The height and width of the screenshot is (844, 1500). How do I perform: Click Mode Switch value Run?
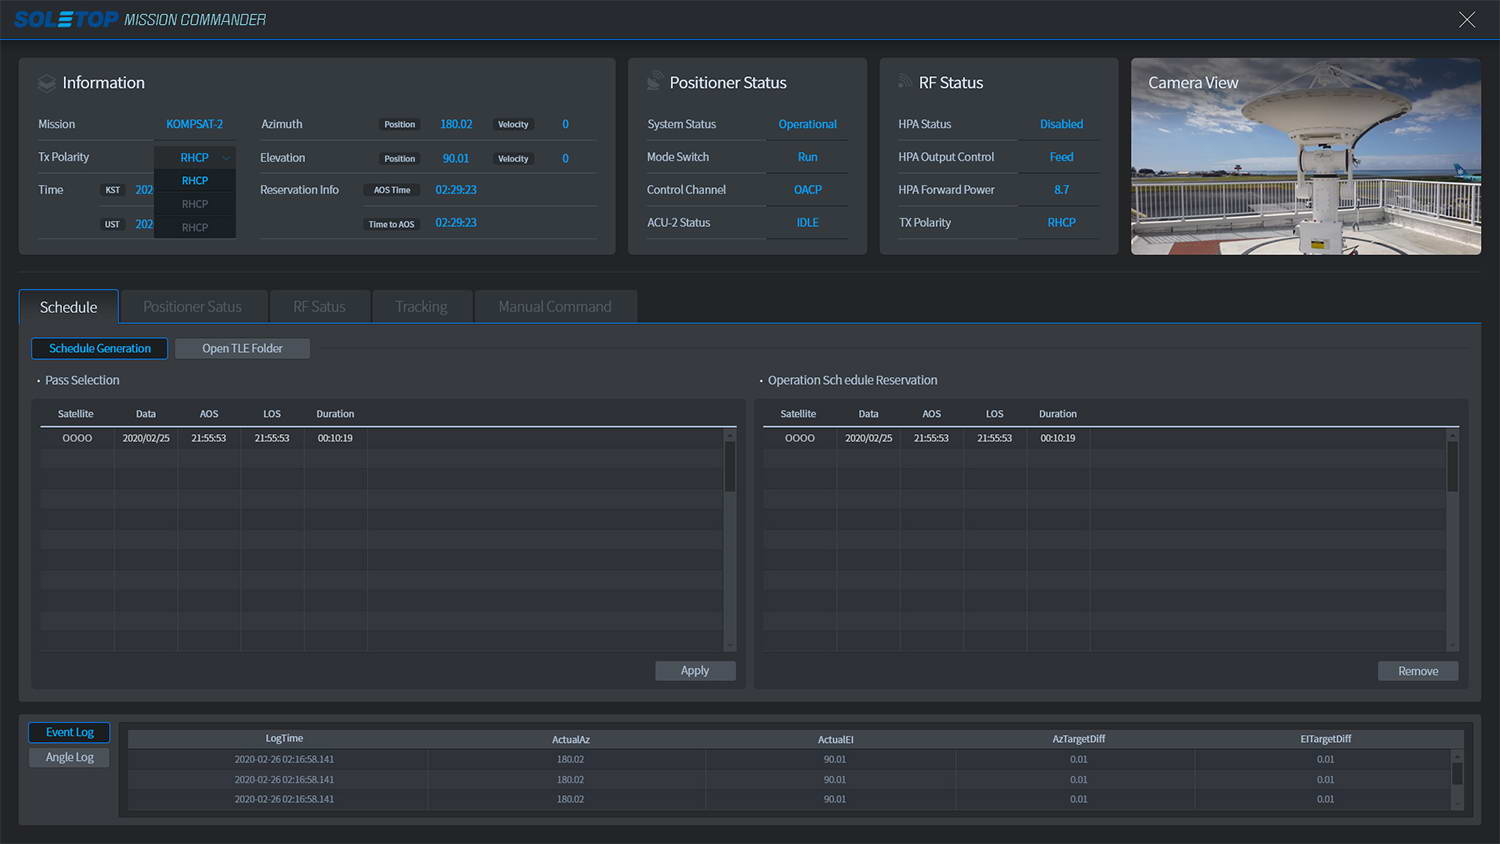point(808,157)
